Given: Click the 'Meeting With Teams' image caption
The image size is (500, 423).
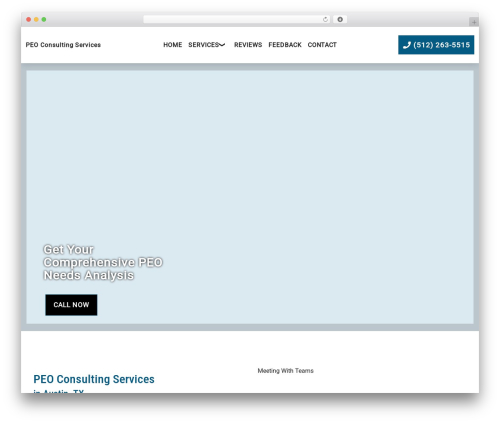Looking at the screenshot, I should (x=286, y=371).
